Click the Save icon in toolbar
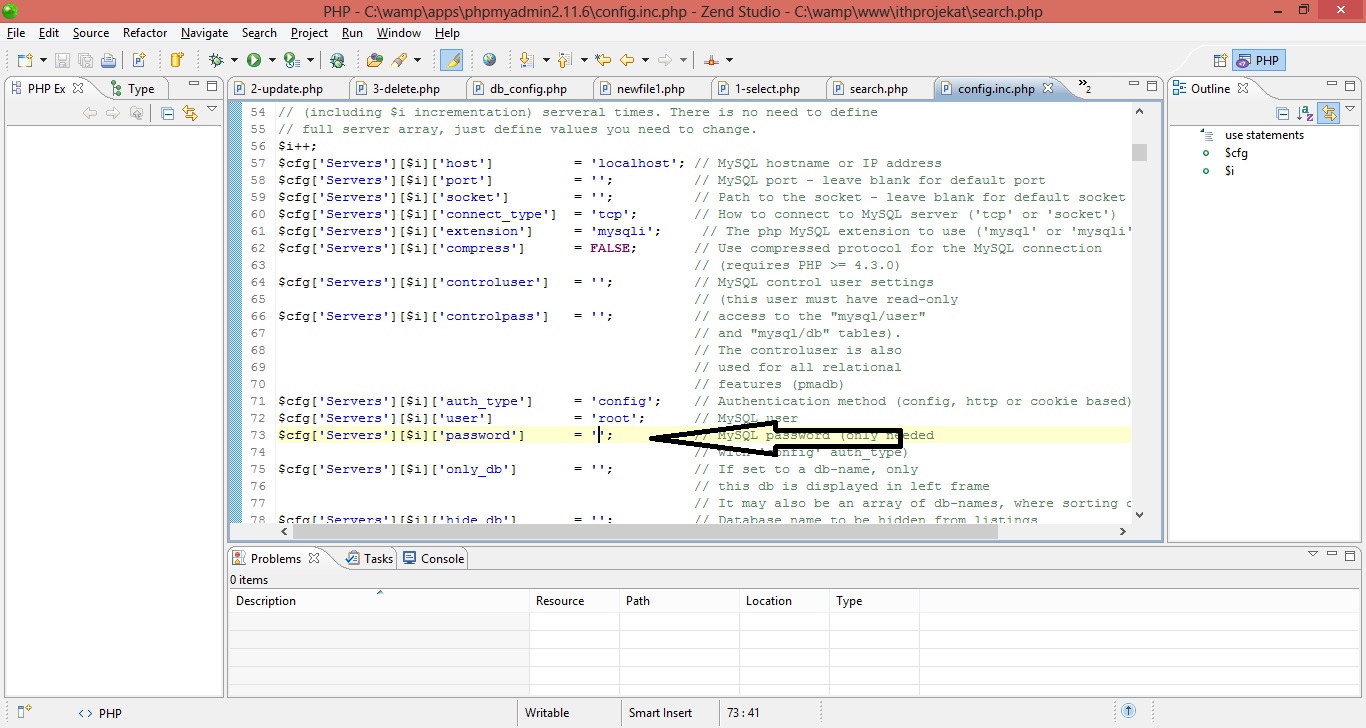The image size is (1366, 728). pyautogui.click(x=62, y=60)
